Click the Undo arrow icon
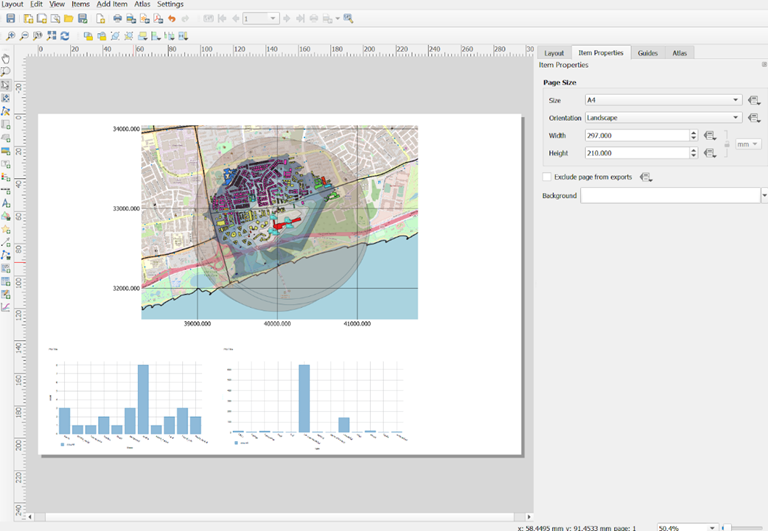Viewport: 768px width, 531px height. click(171, 19)
